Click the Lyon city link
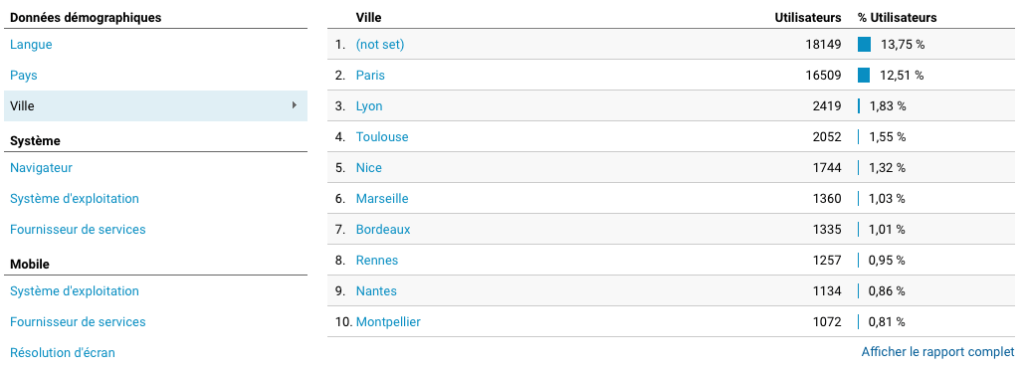Image resolution: width=1024 pixels, height=369 pixels. [x=369, y=106]
